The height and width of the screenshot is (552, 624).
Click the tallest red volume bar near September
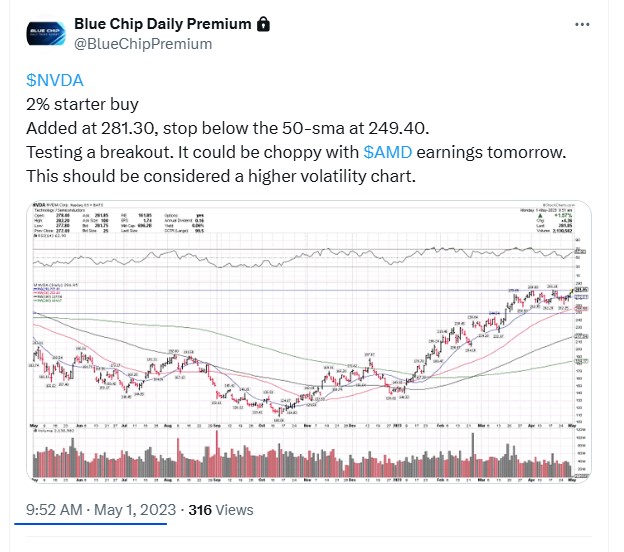[217, 454]
